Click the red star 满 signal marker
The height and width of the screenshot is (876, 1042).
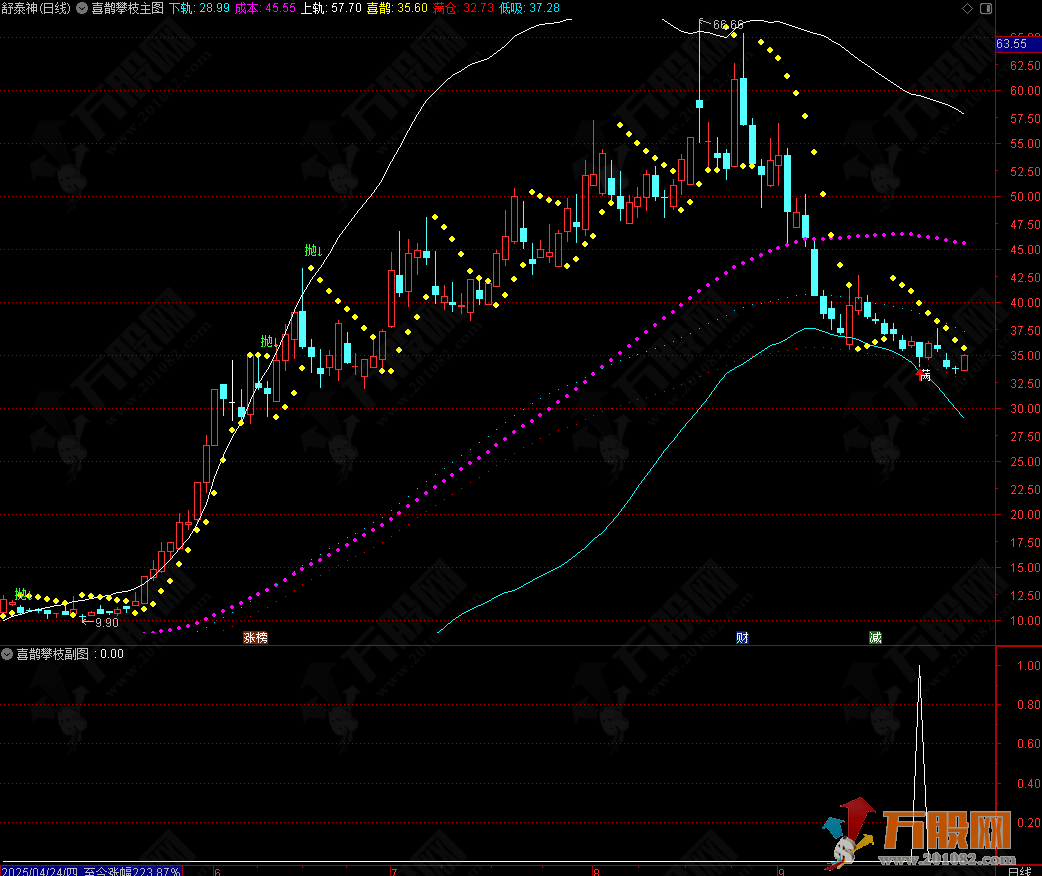921,374
